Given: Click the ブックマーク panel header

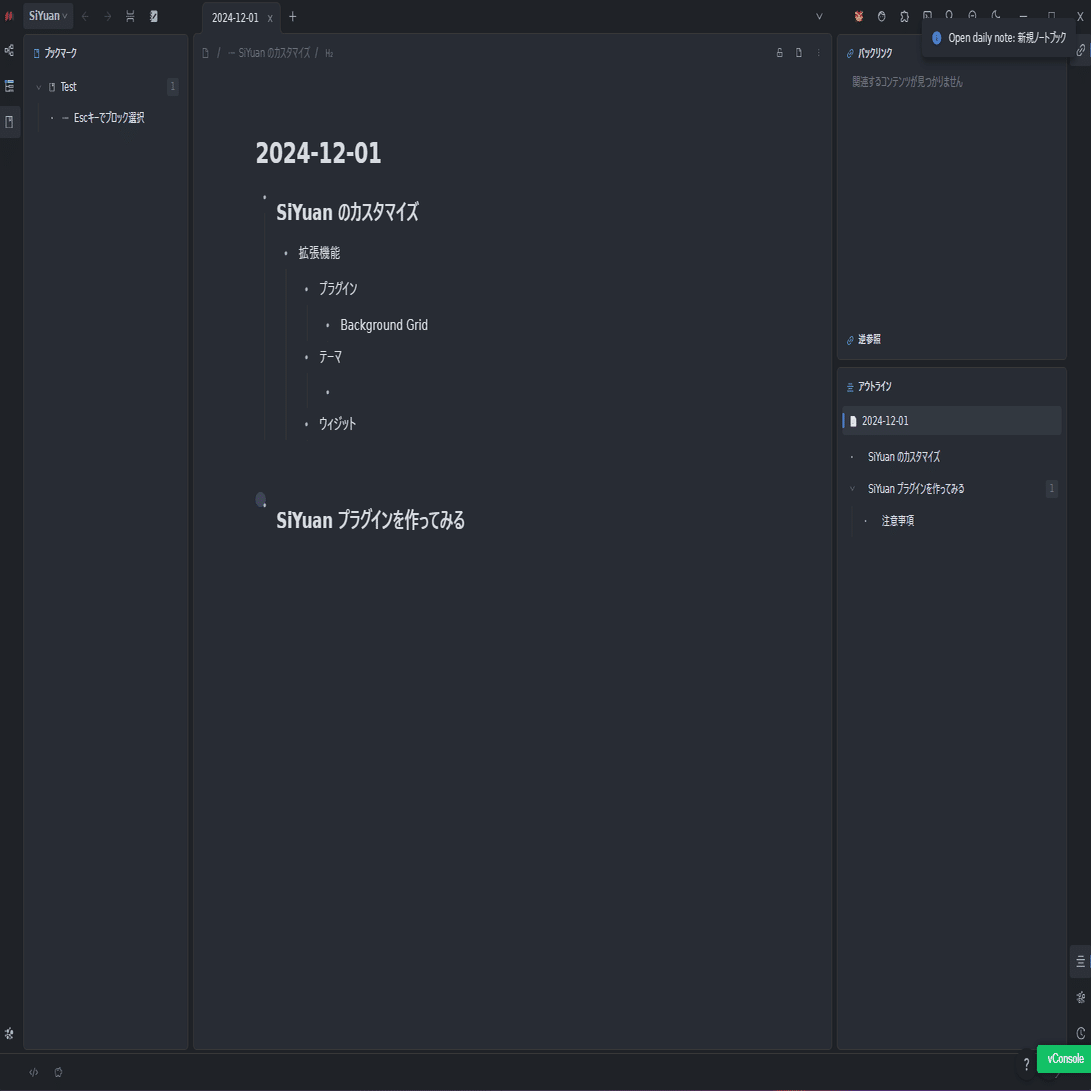Looking at the screenshot, I should pyautogui.click(x=61, y=53).
